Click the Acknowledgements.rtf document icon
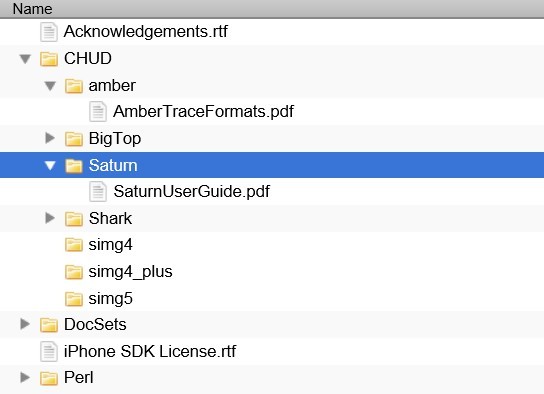544x394 pixels. pyautogui.click(x=49, y=32)
